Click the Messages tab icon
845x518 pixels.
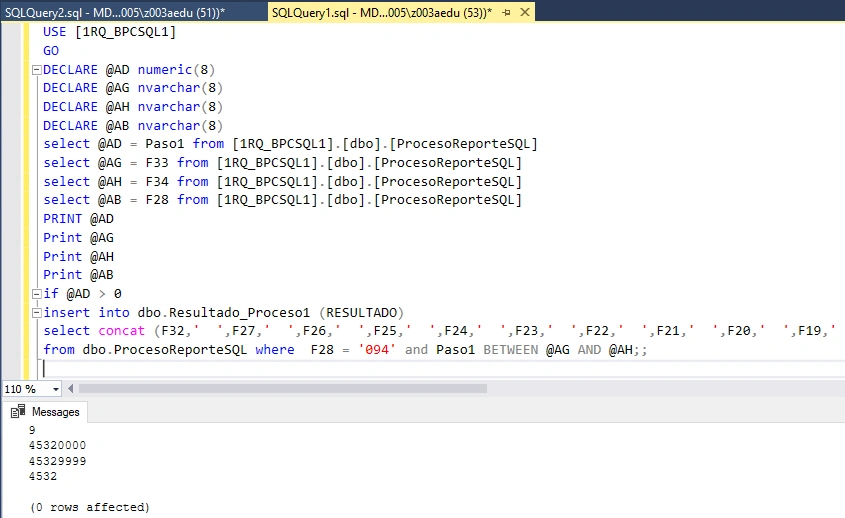coord(18,412)
